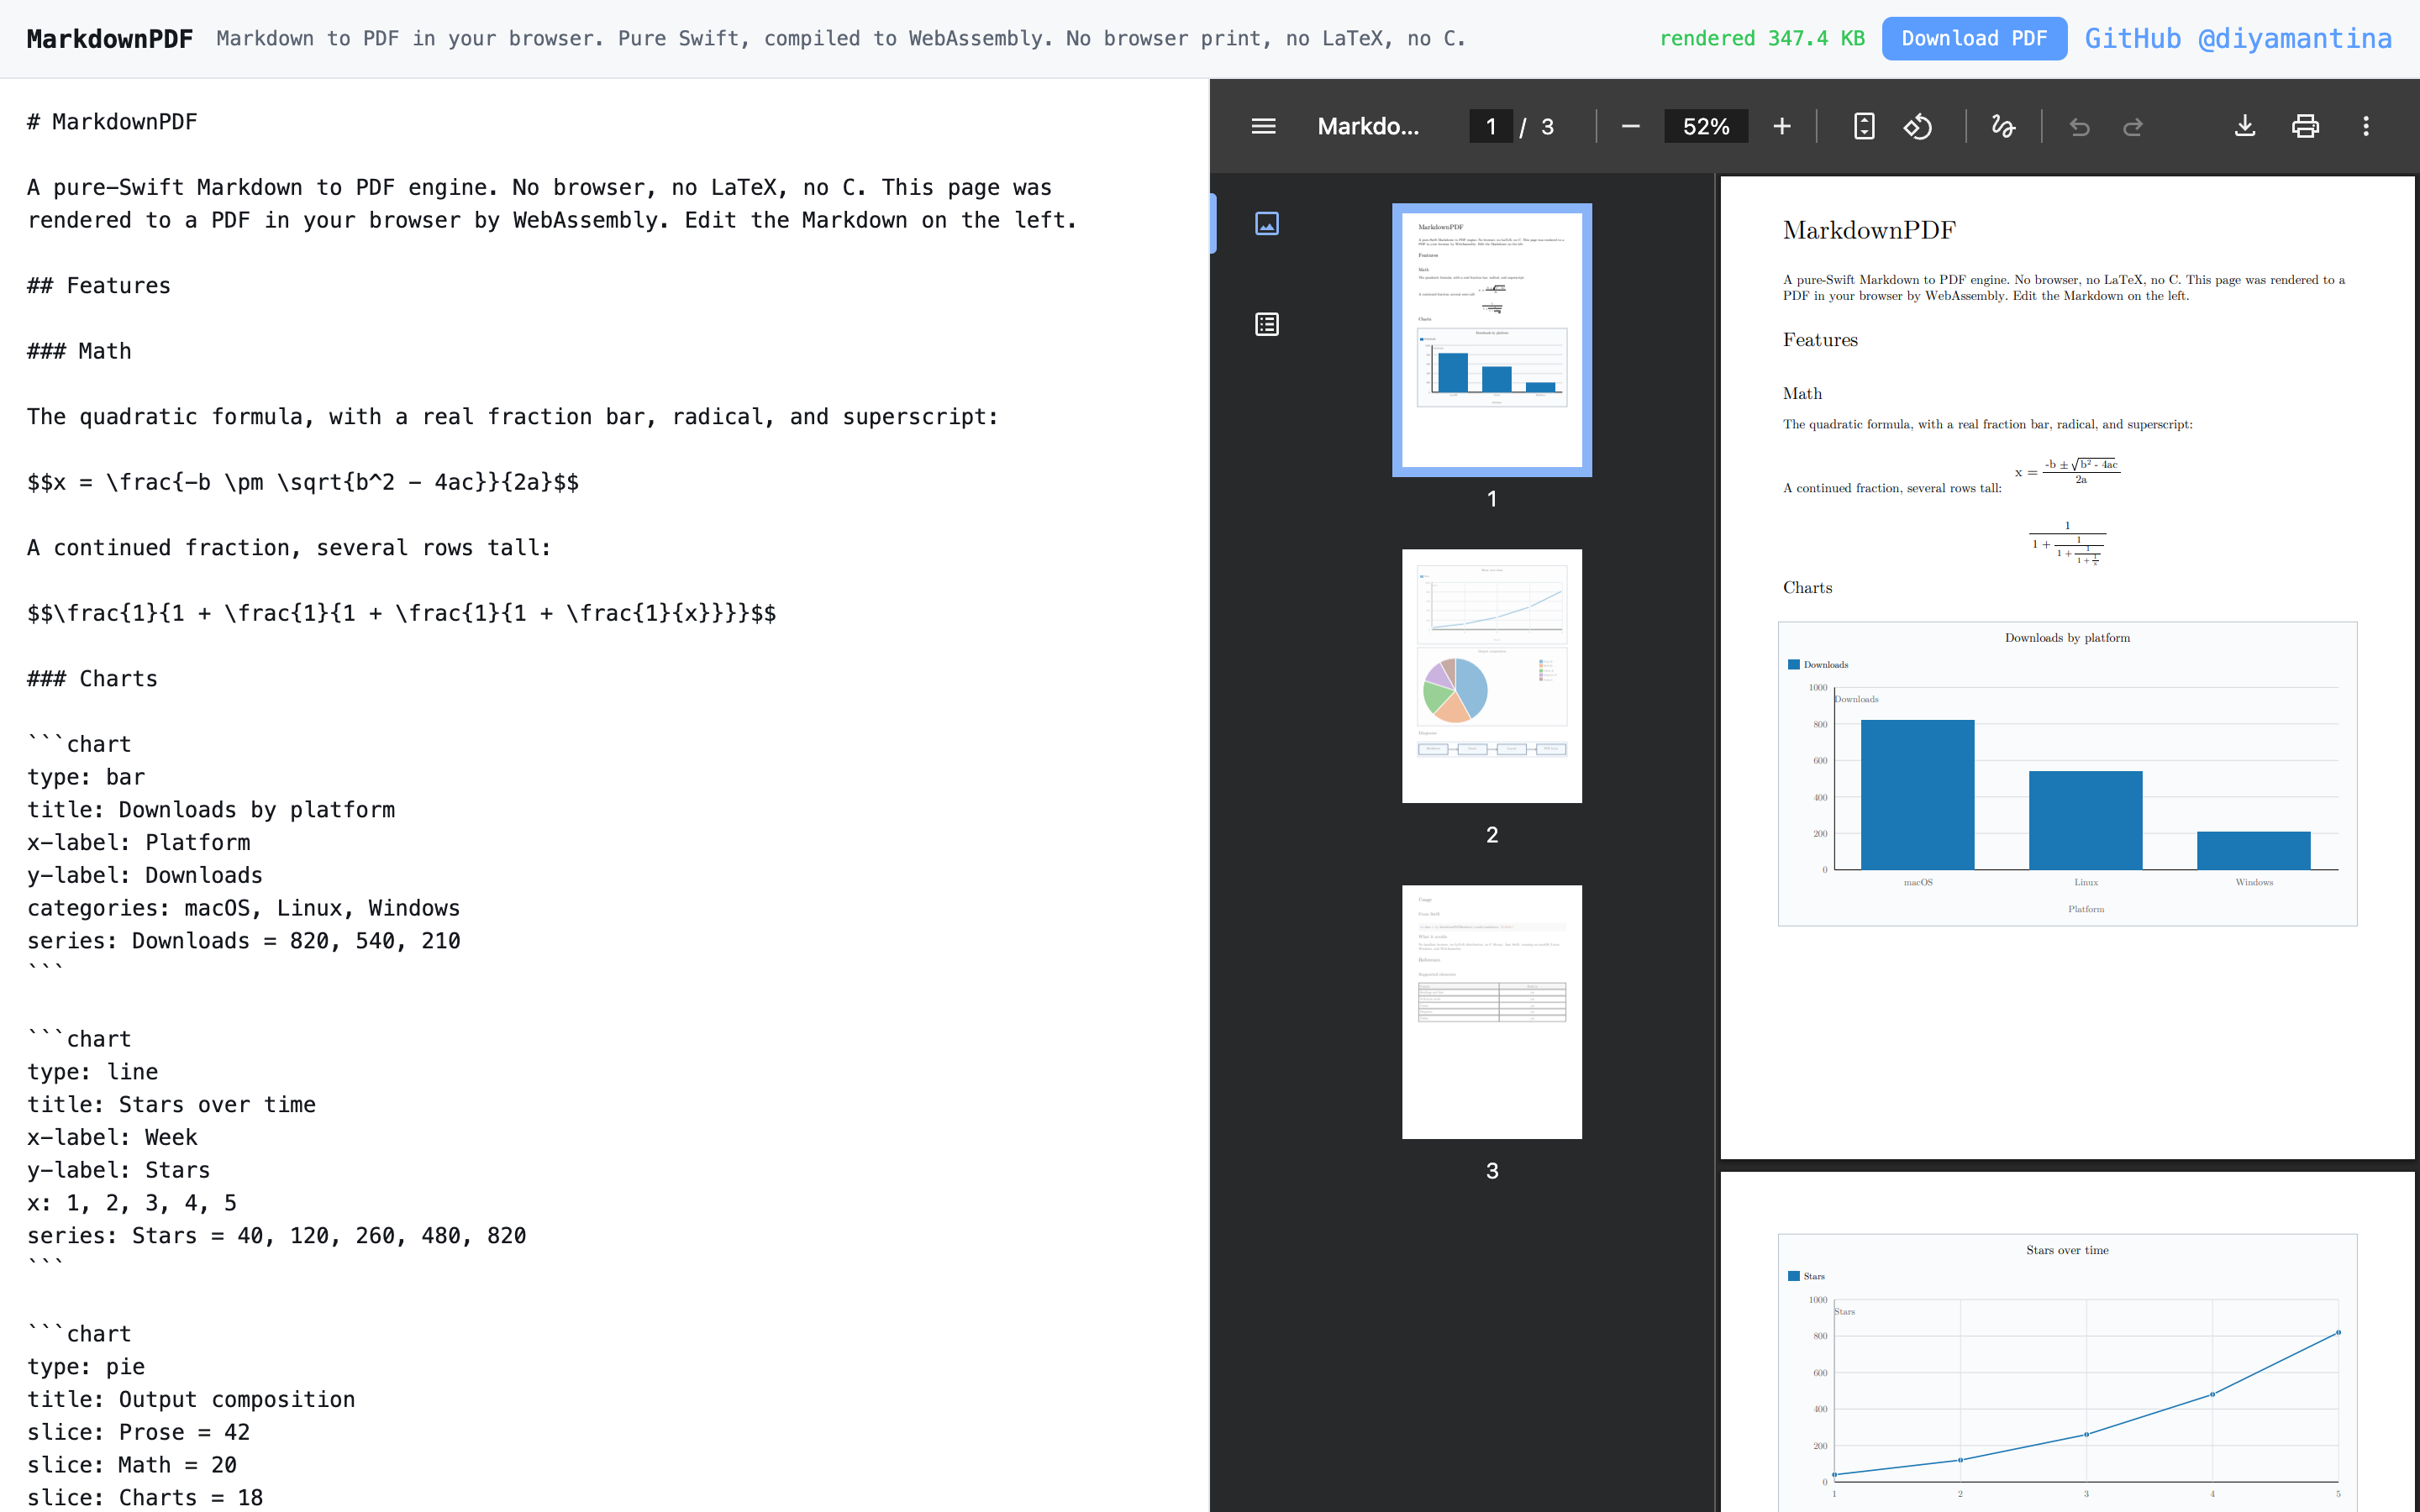Image resolution: width=2420 pixels, height=1512 pixels.
Task: Select page 1 thumbnail
Action: pyautogui.click(x=1491, y=340)
